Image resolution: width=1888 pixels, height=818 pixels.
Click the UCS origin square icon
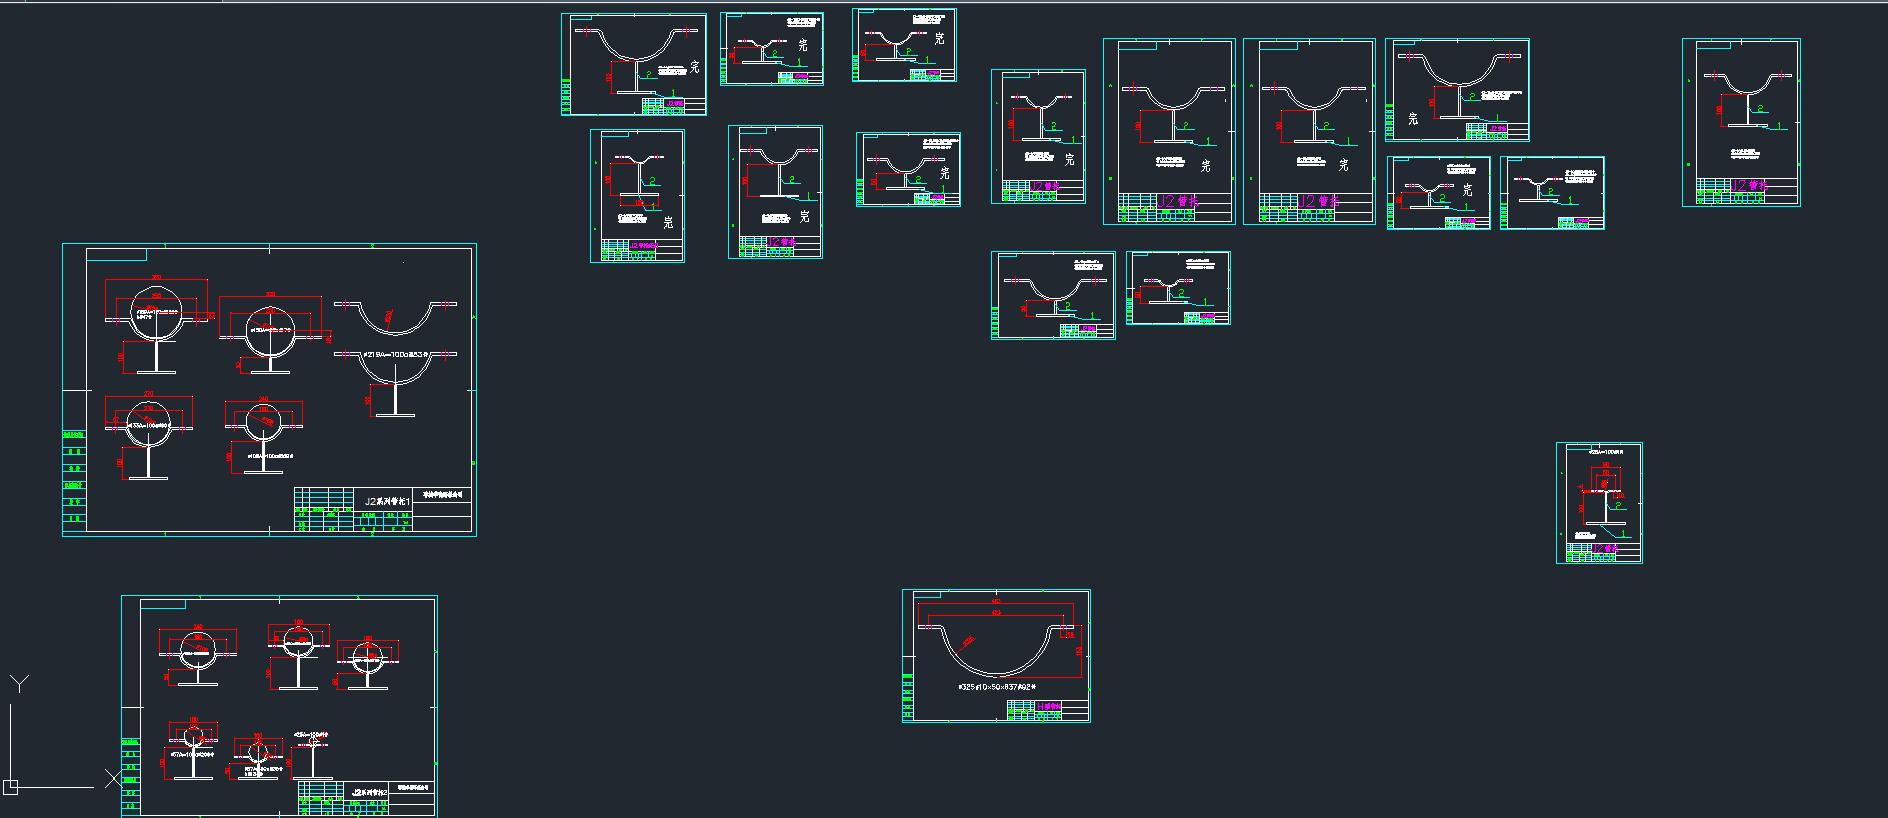[11, 786]
